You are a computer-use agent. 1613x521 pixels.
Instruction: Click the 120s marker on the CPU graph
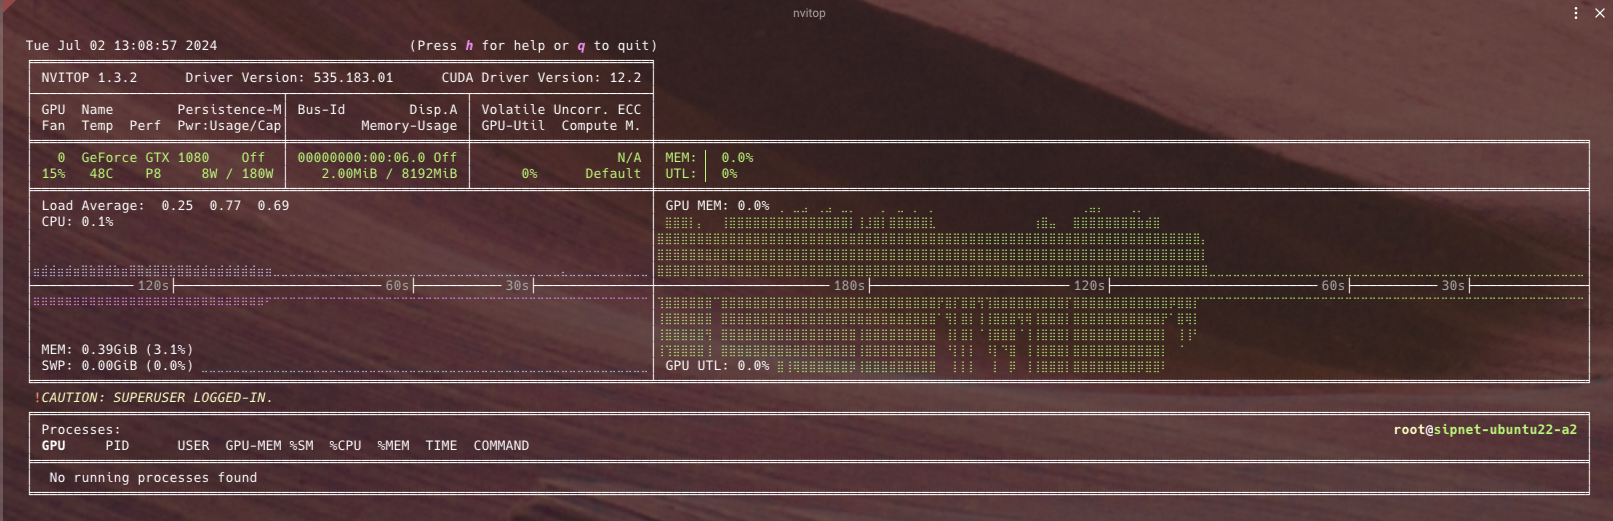point(153,286)
